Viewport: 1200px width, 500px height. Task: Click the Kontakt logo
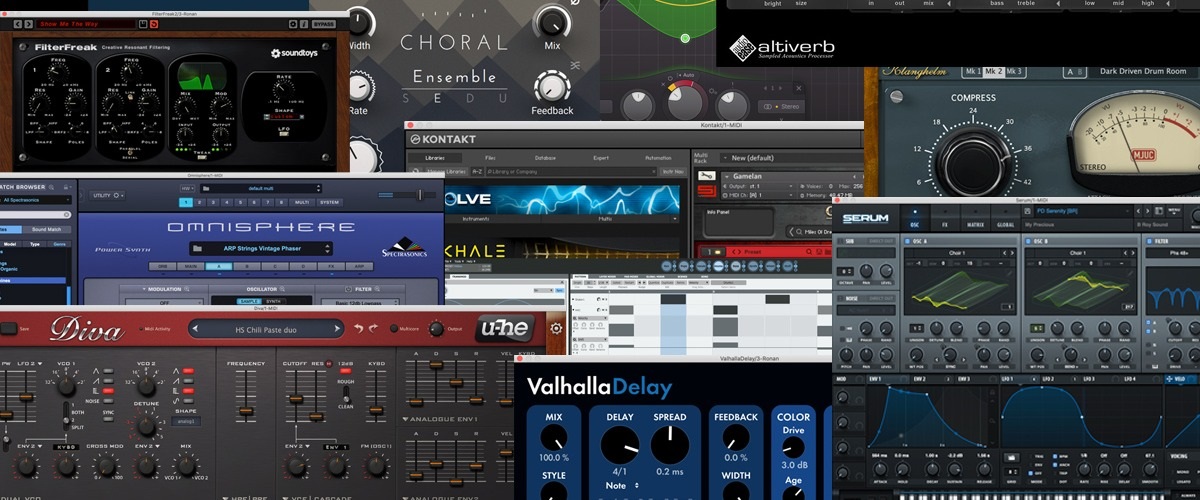pos(442,139)
